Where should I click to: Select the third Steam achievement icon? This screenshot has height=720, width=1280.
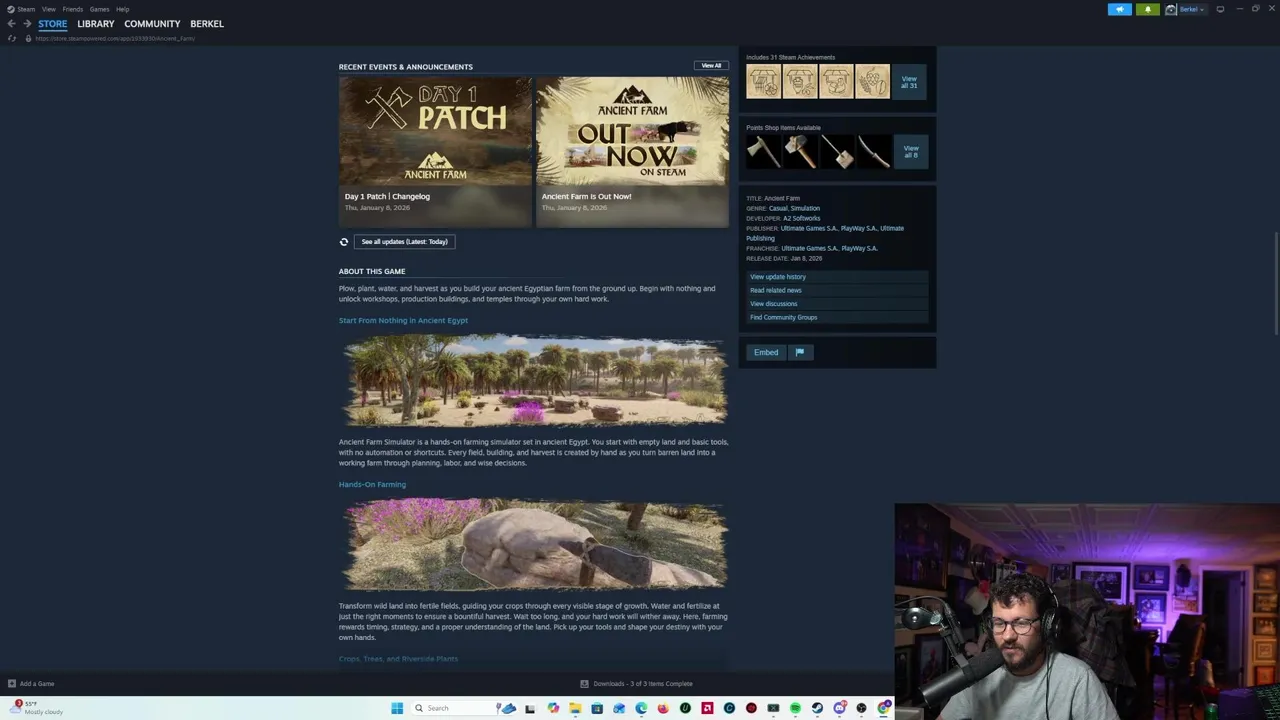click(836, 82)
